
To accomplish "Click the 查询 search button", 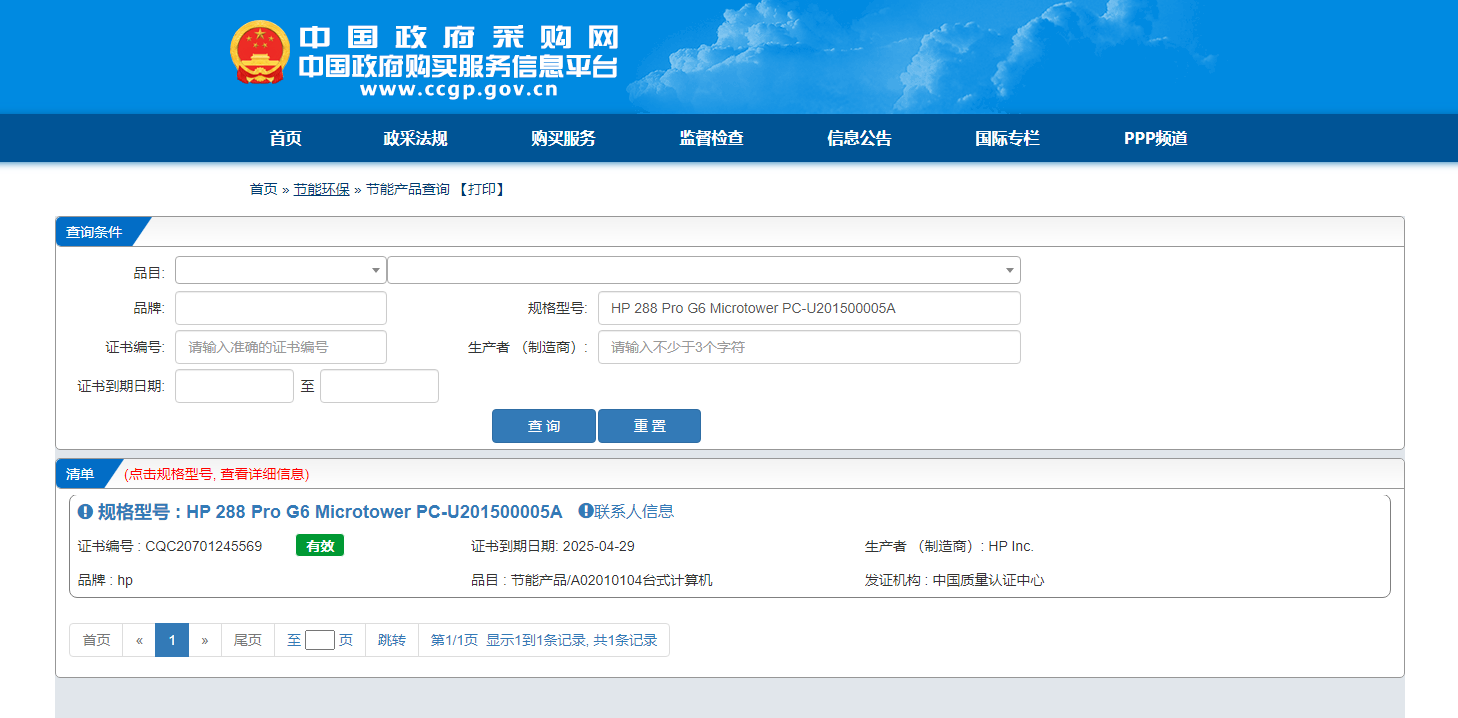I will [544, 426].
